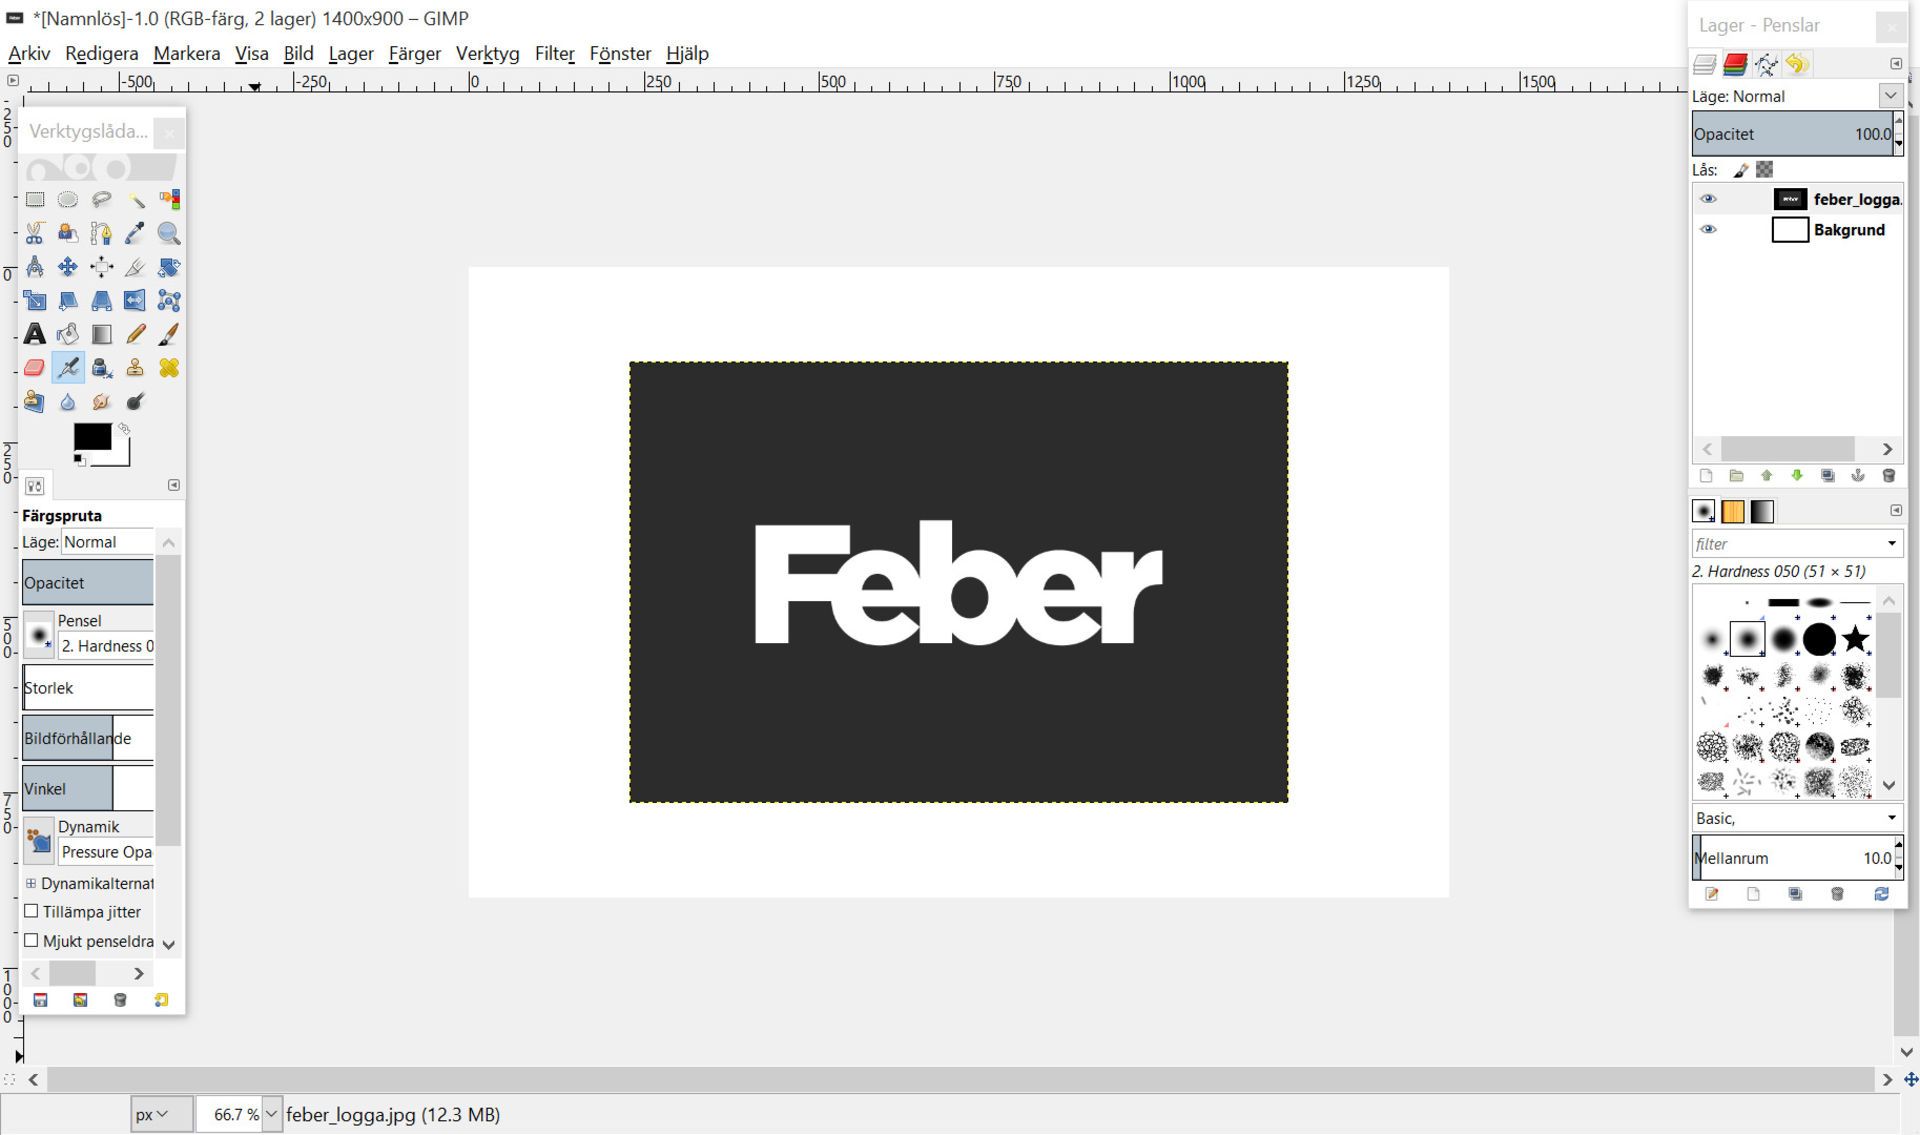Select the Move tool
Screen dimensions: 1920x1135
(x=68, y=267)
